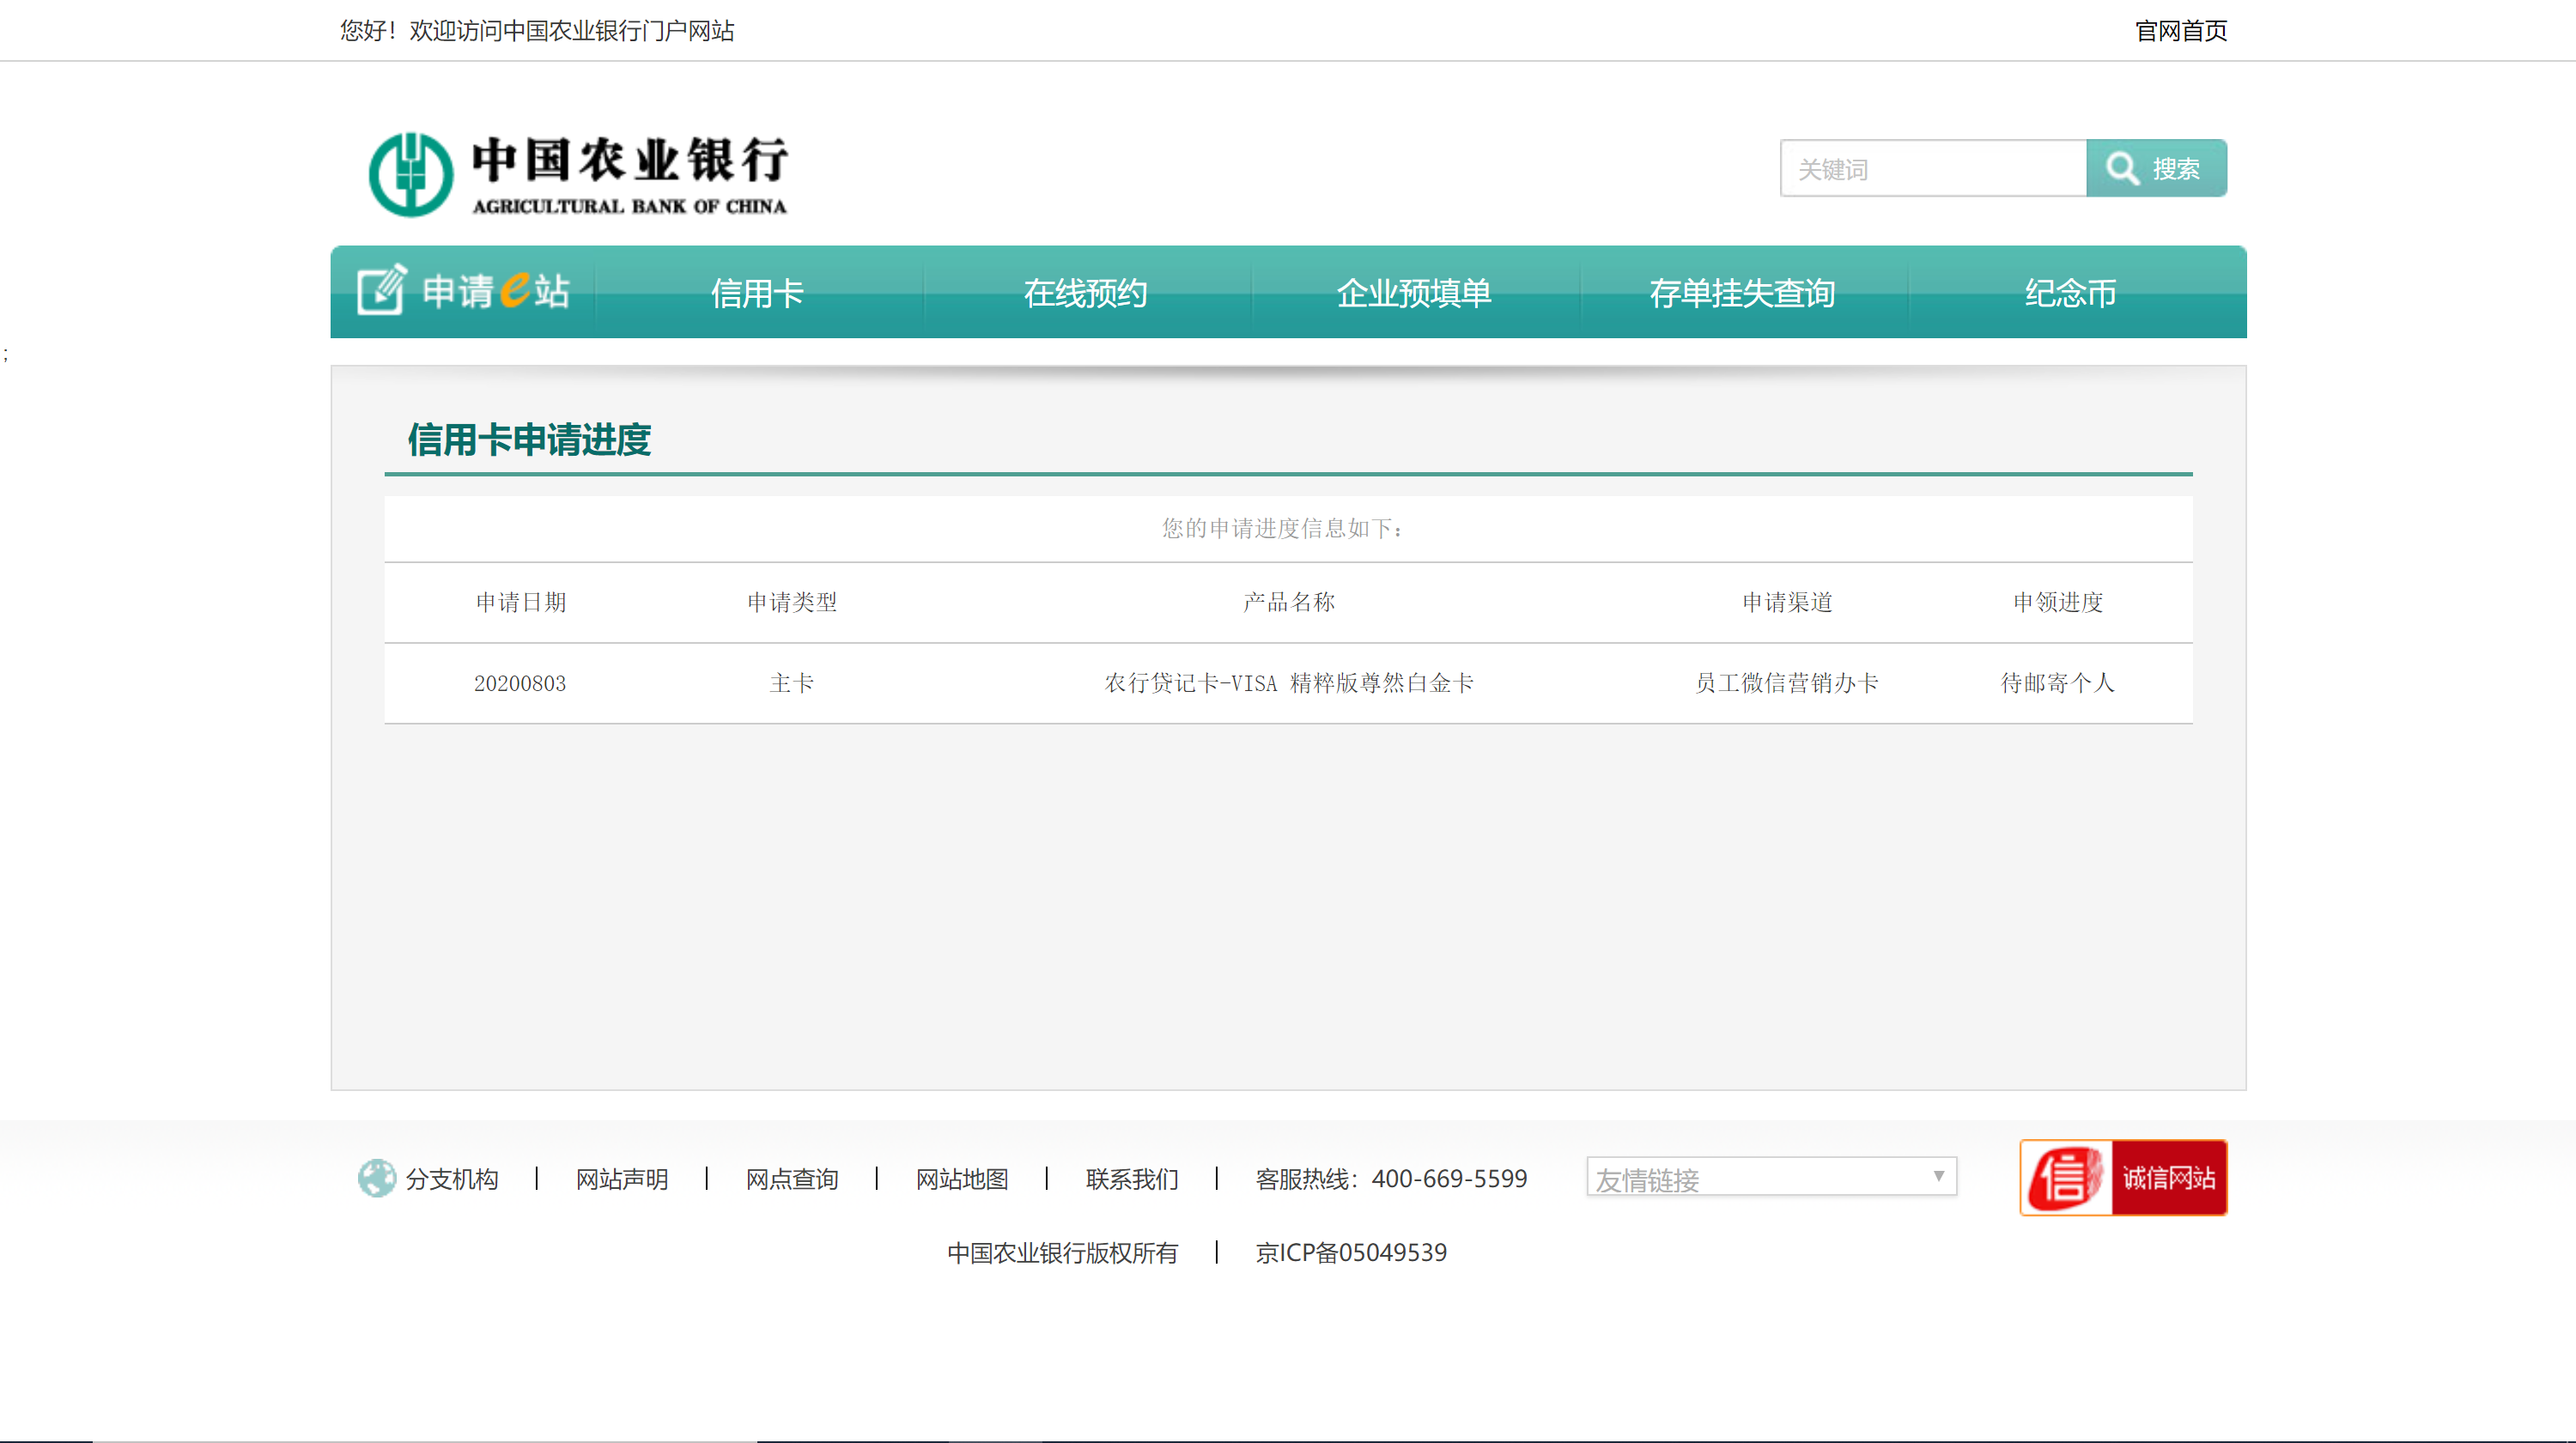Image resolution: width=2576 pixels, height=1443 pixels.
Task: Open the 分支机构 footer link
Action: point(452,1179)
